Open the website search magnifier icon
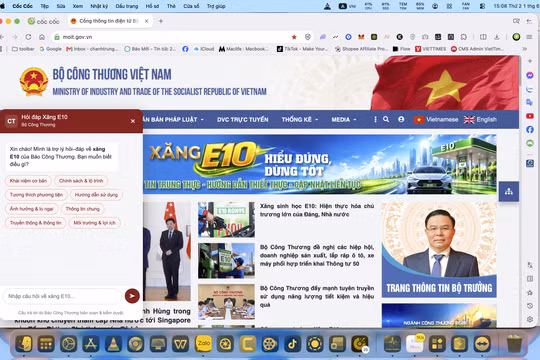 (386, 119)
